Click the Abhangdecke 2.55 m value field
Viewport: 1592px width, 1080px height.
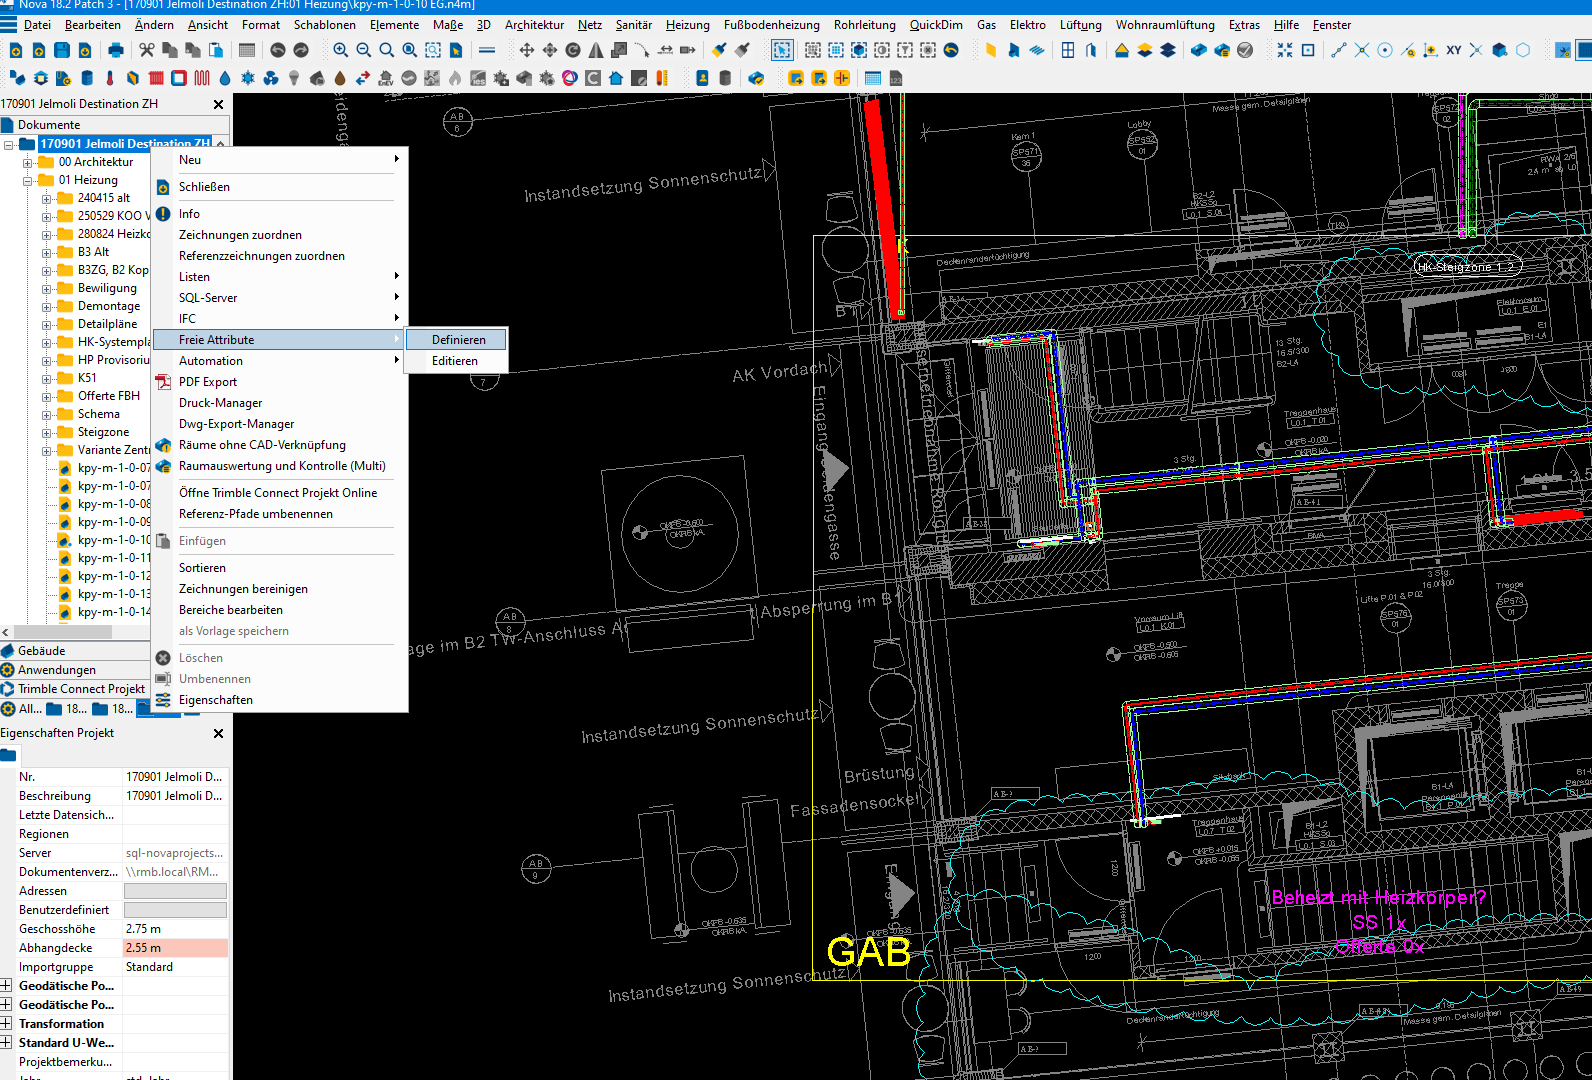click(175, 948)
